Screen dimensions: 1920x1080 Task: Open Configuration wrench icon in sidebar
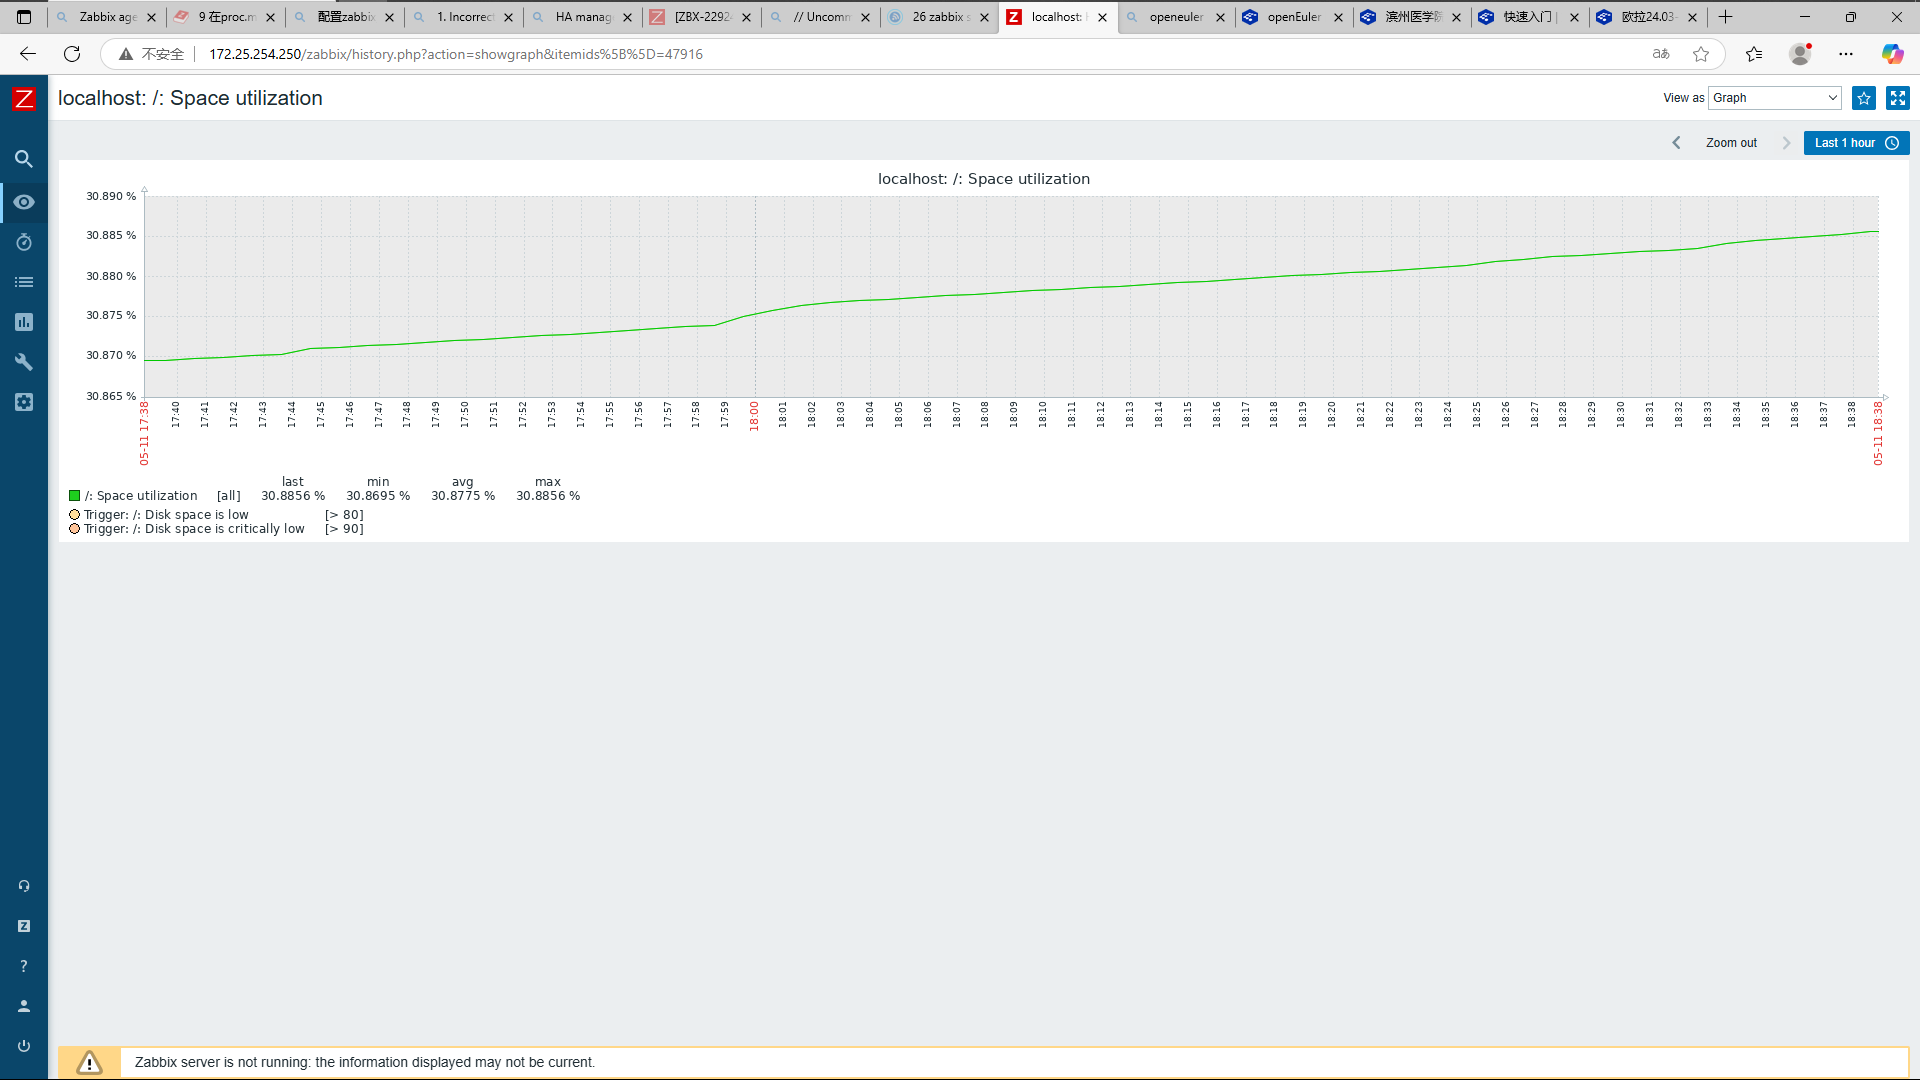pos(24,362)
